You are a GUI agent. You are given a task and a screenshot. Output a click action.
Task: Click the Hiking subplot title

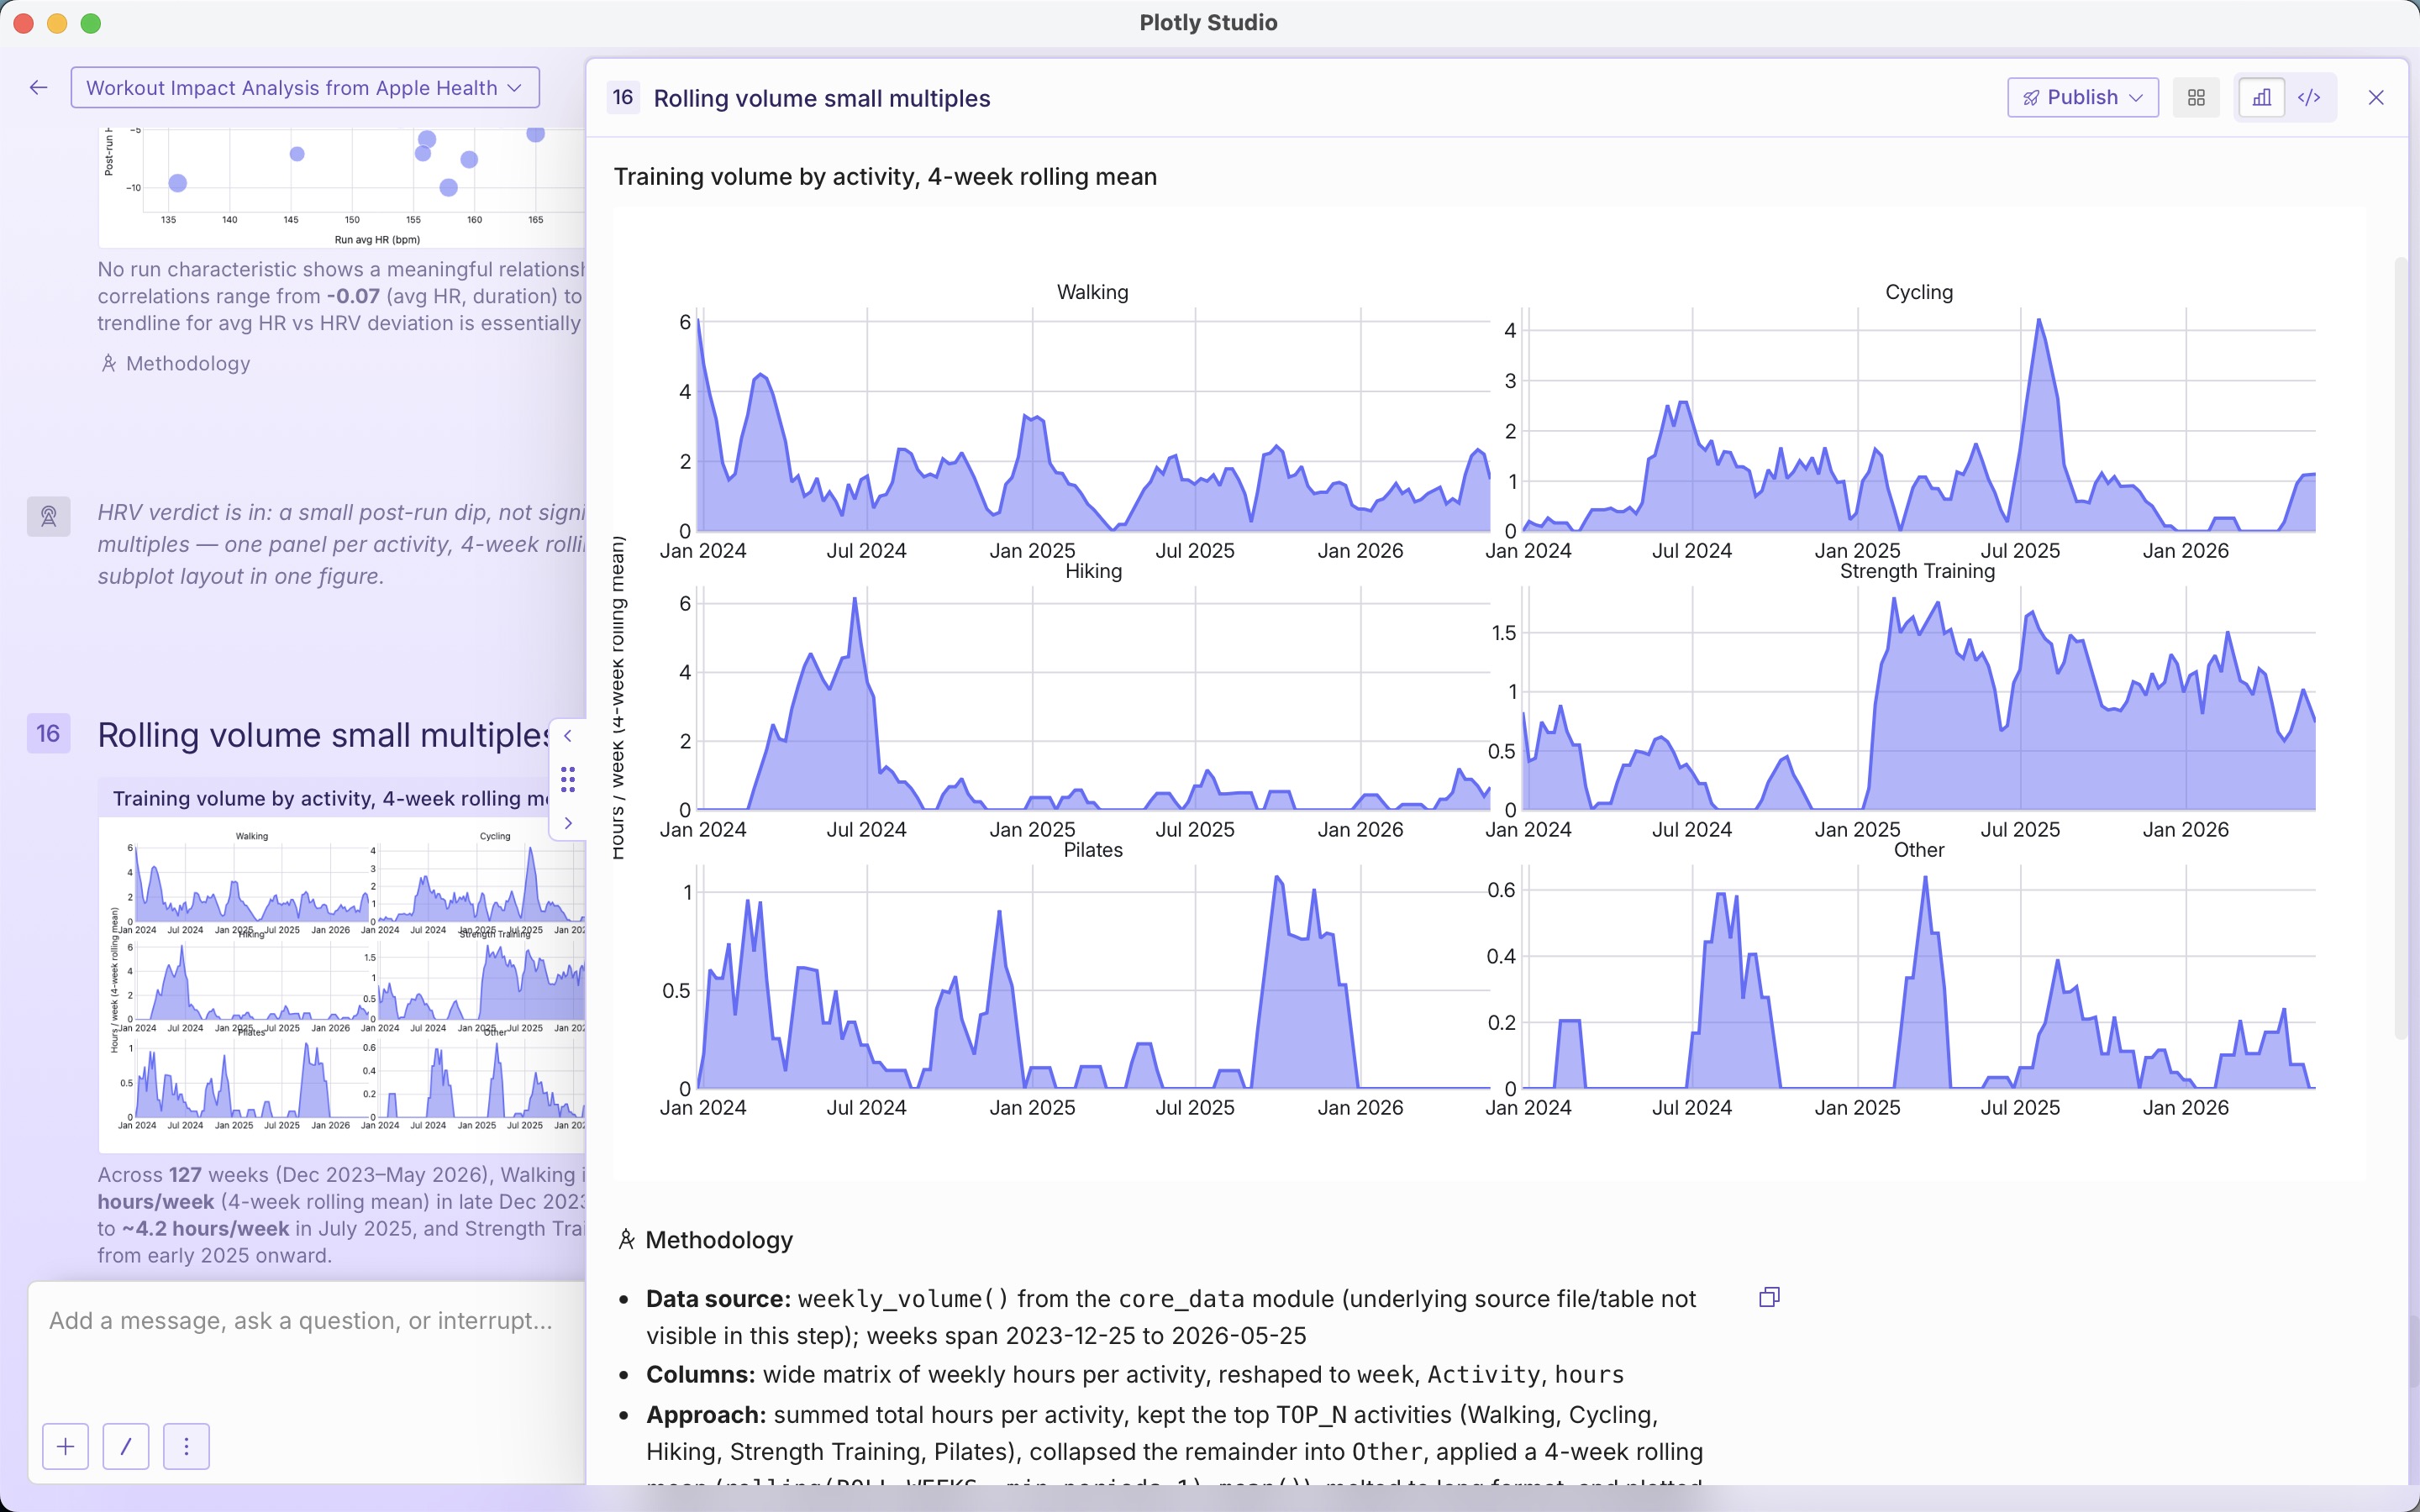(1093, 571)
